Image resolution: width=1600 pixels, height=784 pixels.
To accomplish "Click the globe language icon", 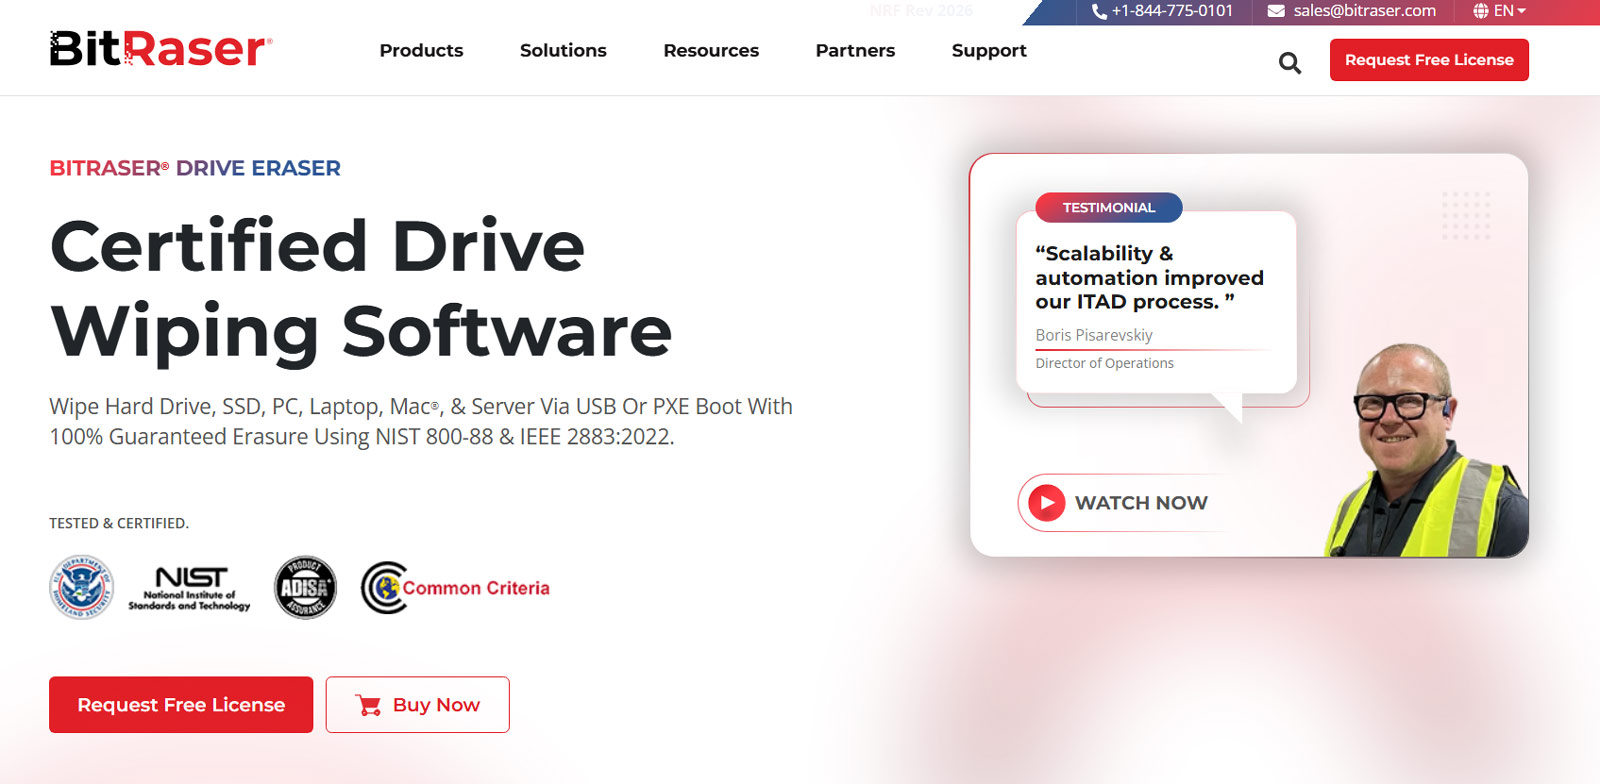I will tap(1481, 11).
